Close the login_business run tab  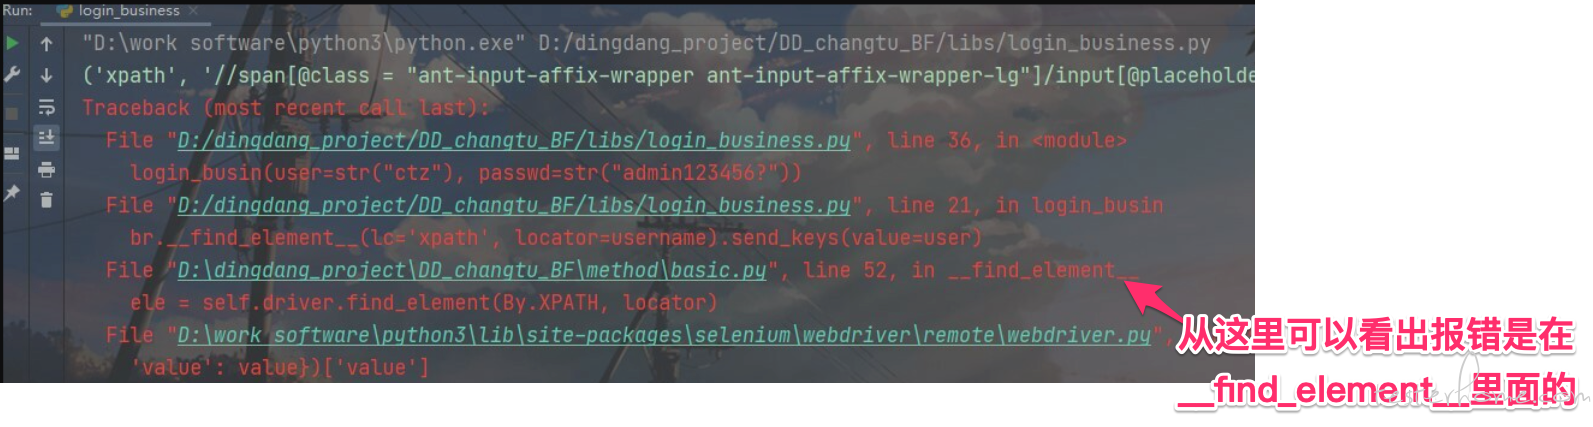point(194,11)
